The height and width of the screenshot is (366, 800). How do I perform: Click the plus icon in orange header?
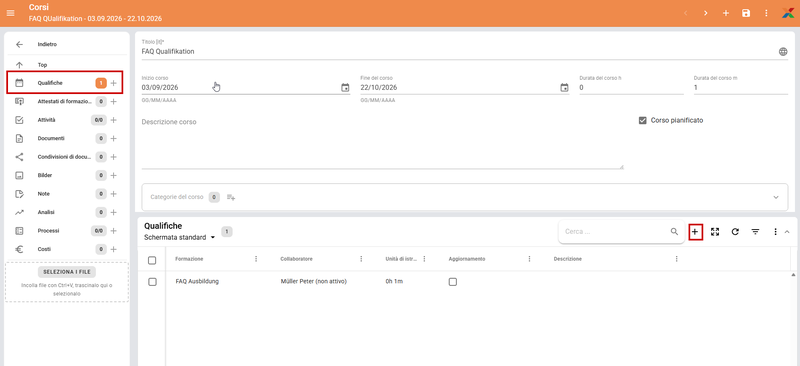point(726,13)
